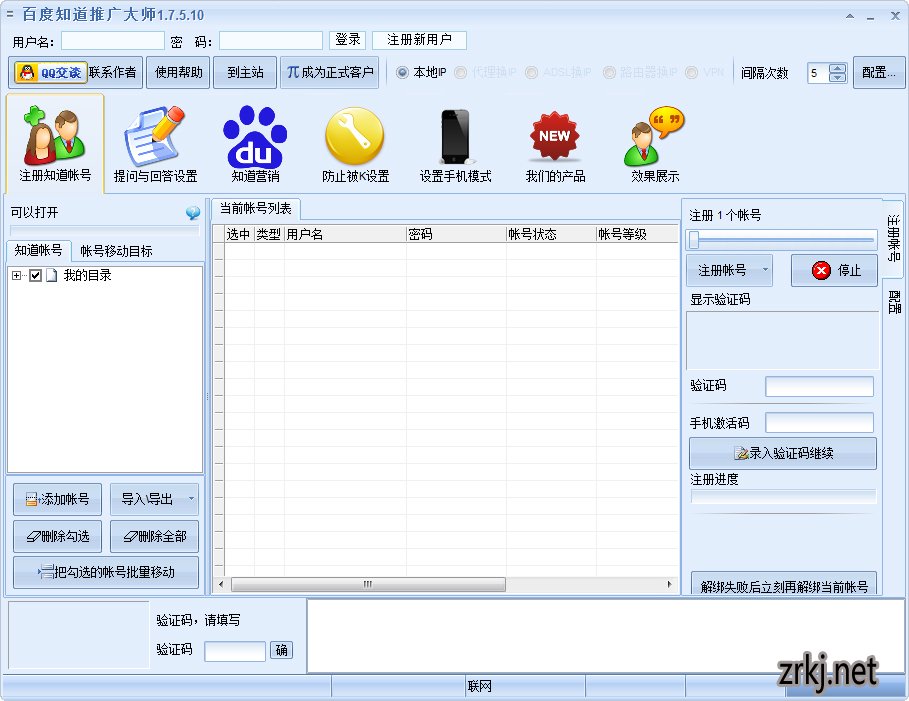Click 解绑失败后立刻再解绑当前帐号 button
This screenshot has width=909, height=701.
784,584
